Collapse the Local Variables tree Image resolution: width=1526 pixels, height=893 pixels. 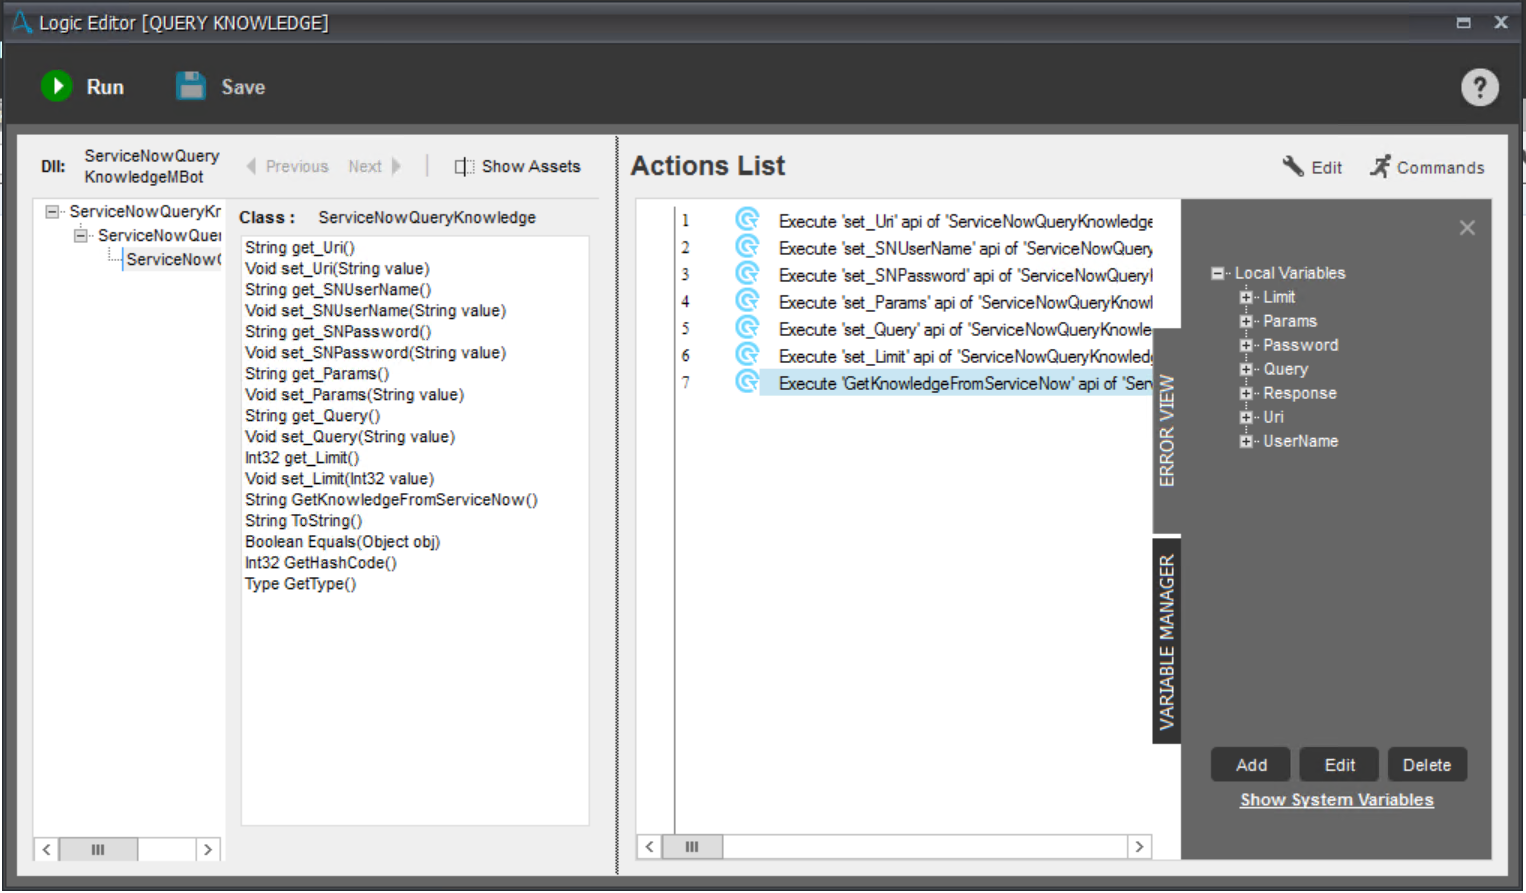pyautogui.click(x=1217, y=273)
